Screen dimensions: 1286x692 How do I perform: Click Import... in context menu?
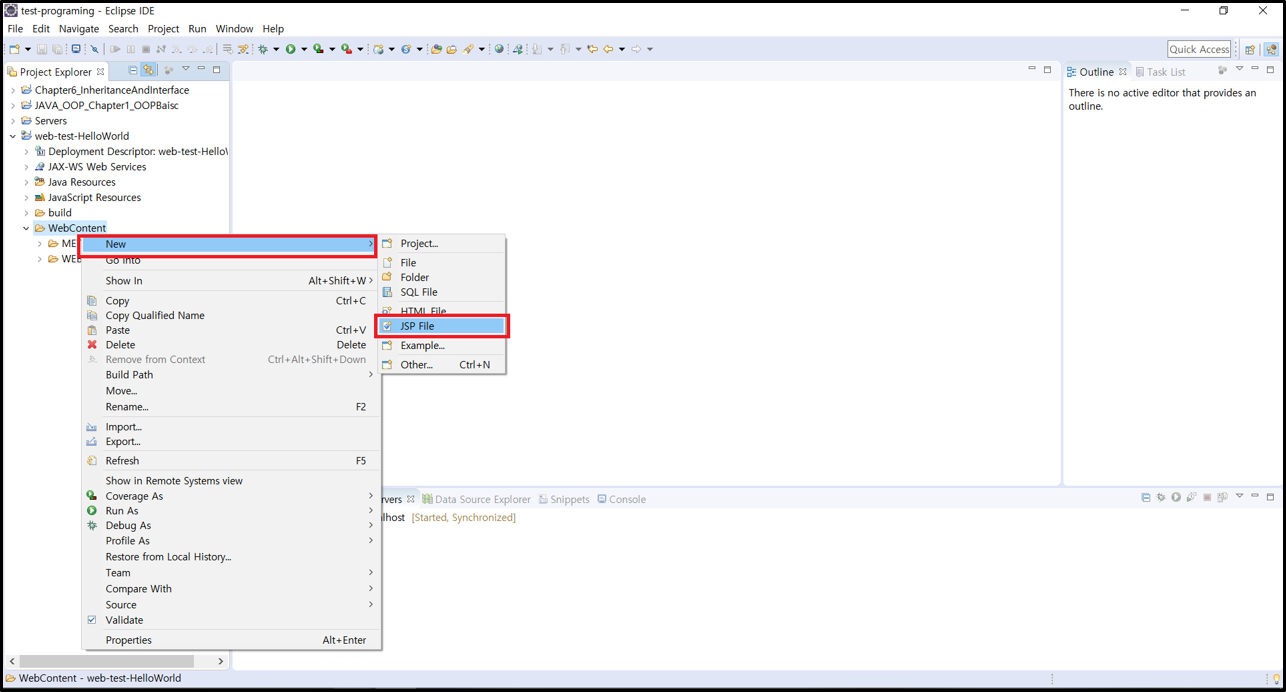(x=230, y=427)
